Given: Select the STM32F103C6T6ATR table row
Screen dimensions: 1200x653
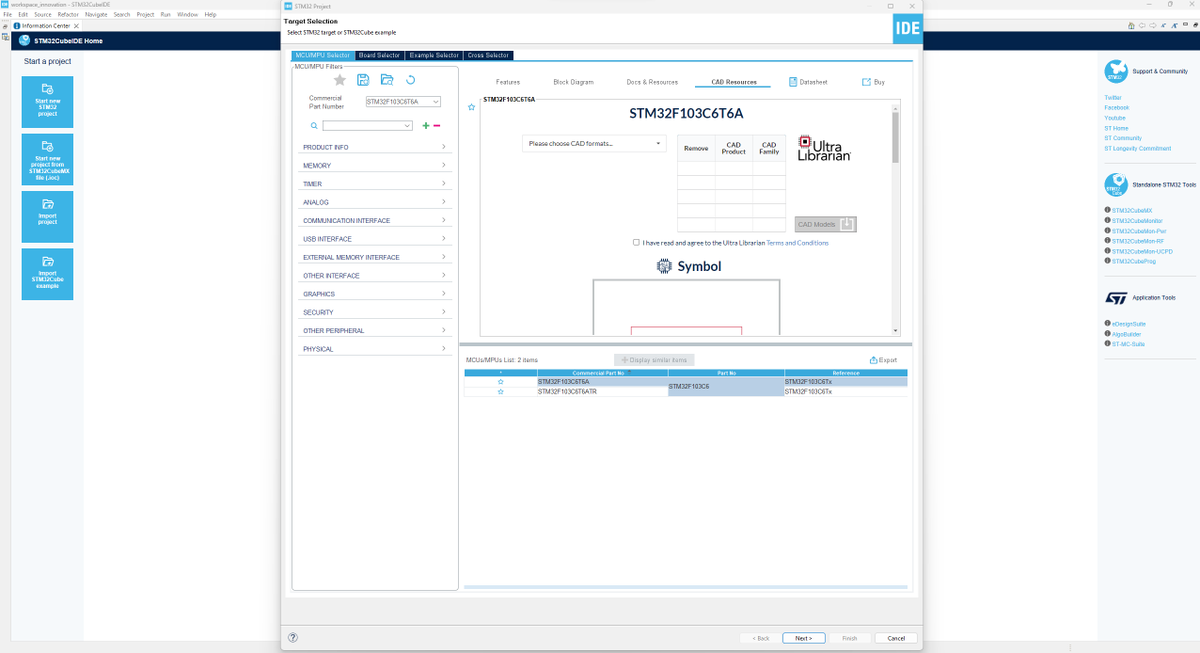Looking at the screenshot, I should [x=686, y=392].
